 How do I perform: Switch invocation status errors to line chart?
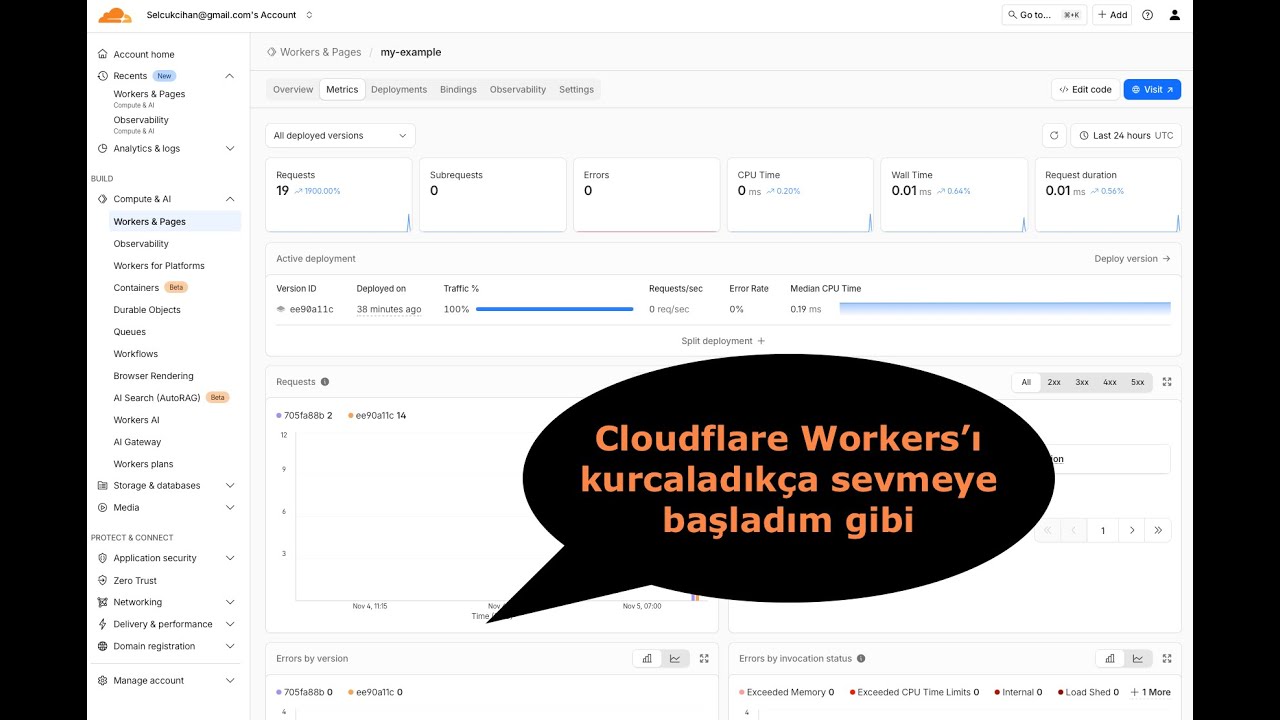coord(1138,658)
